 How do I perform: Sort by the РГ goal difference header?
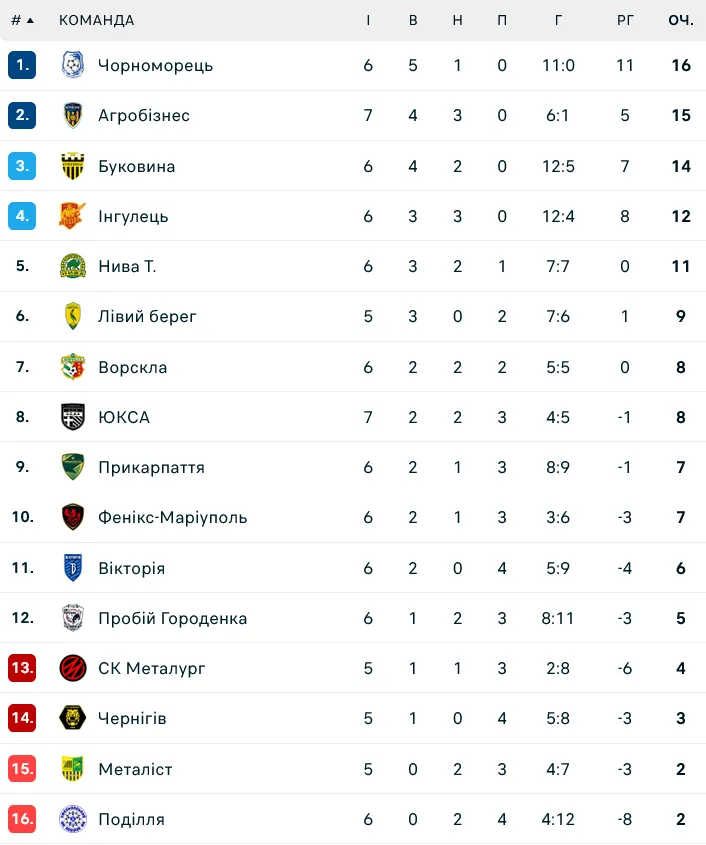point(625,20)
